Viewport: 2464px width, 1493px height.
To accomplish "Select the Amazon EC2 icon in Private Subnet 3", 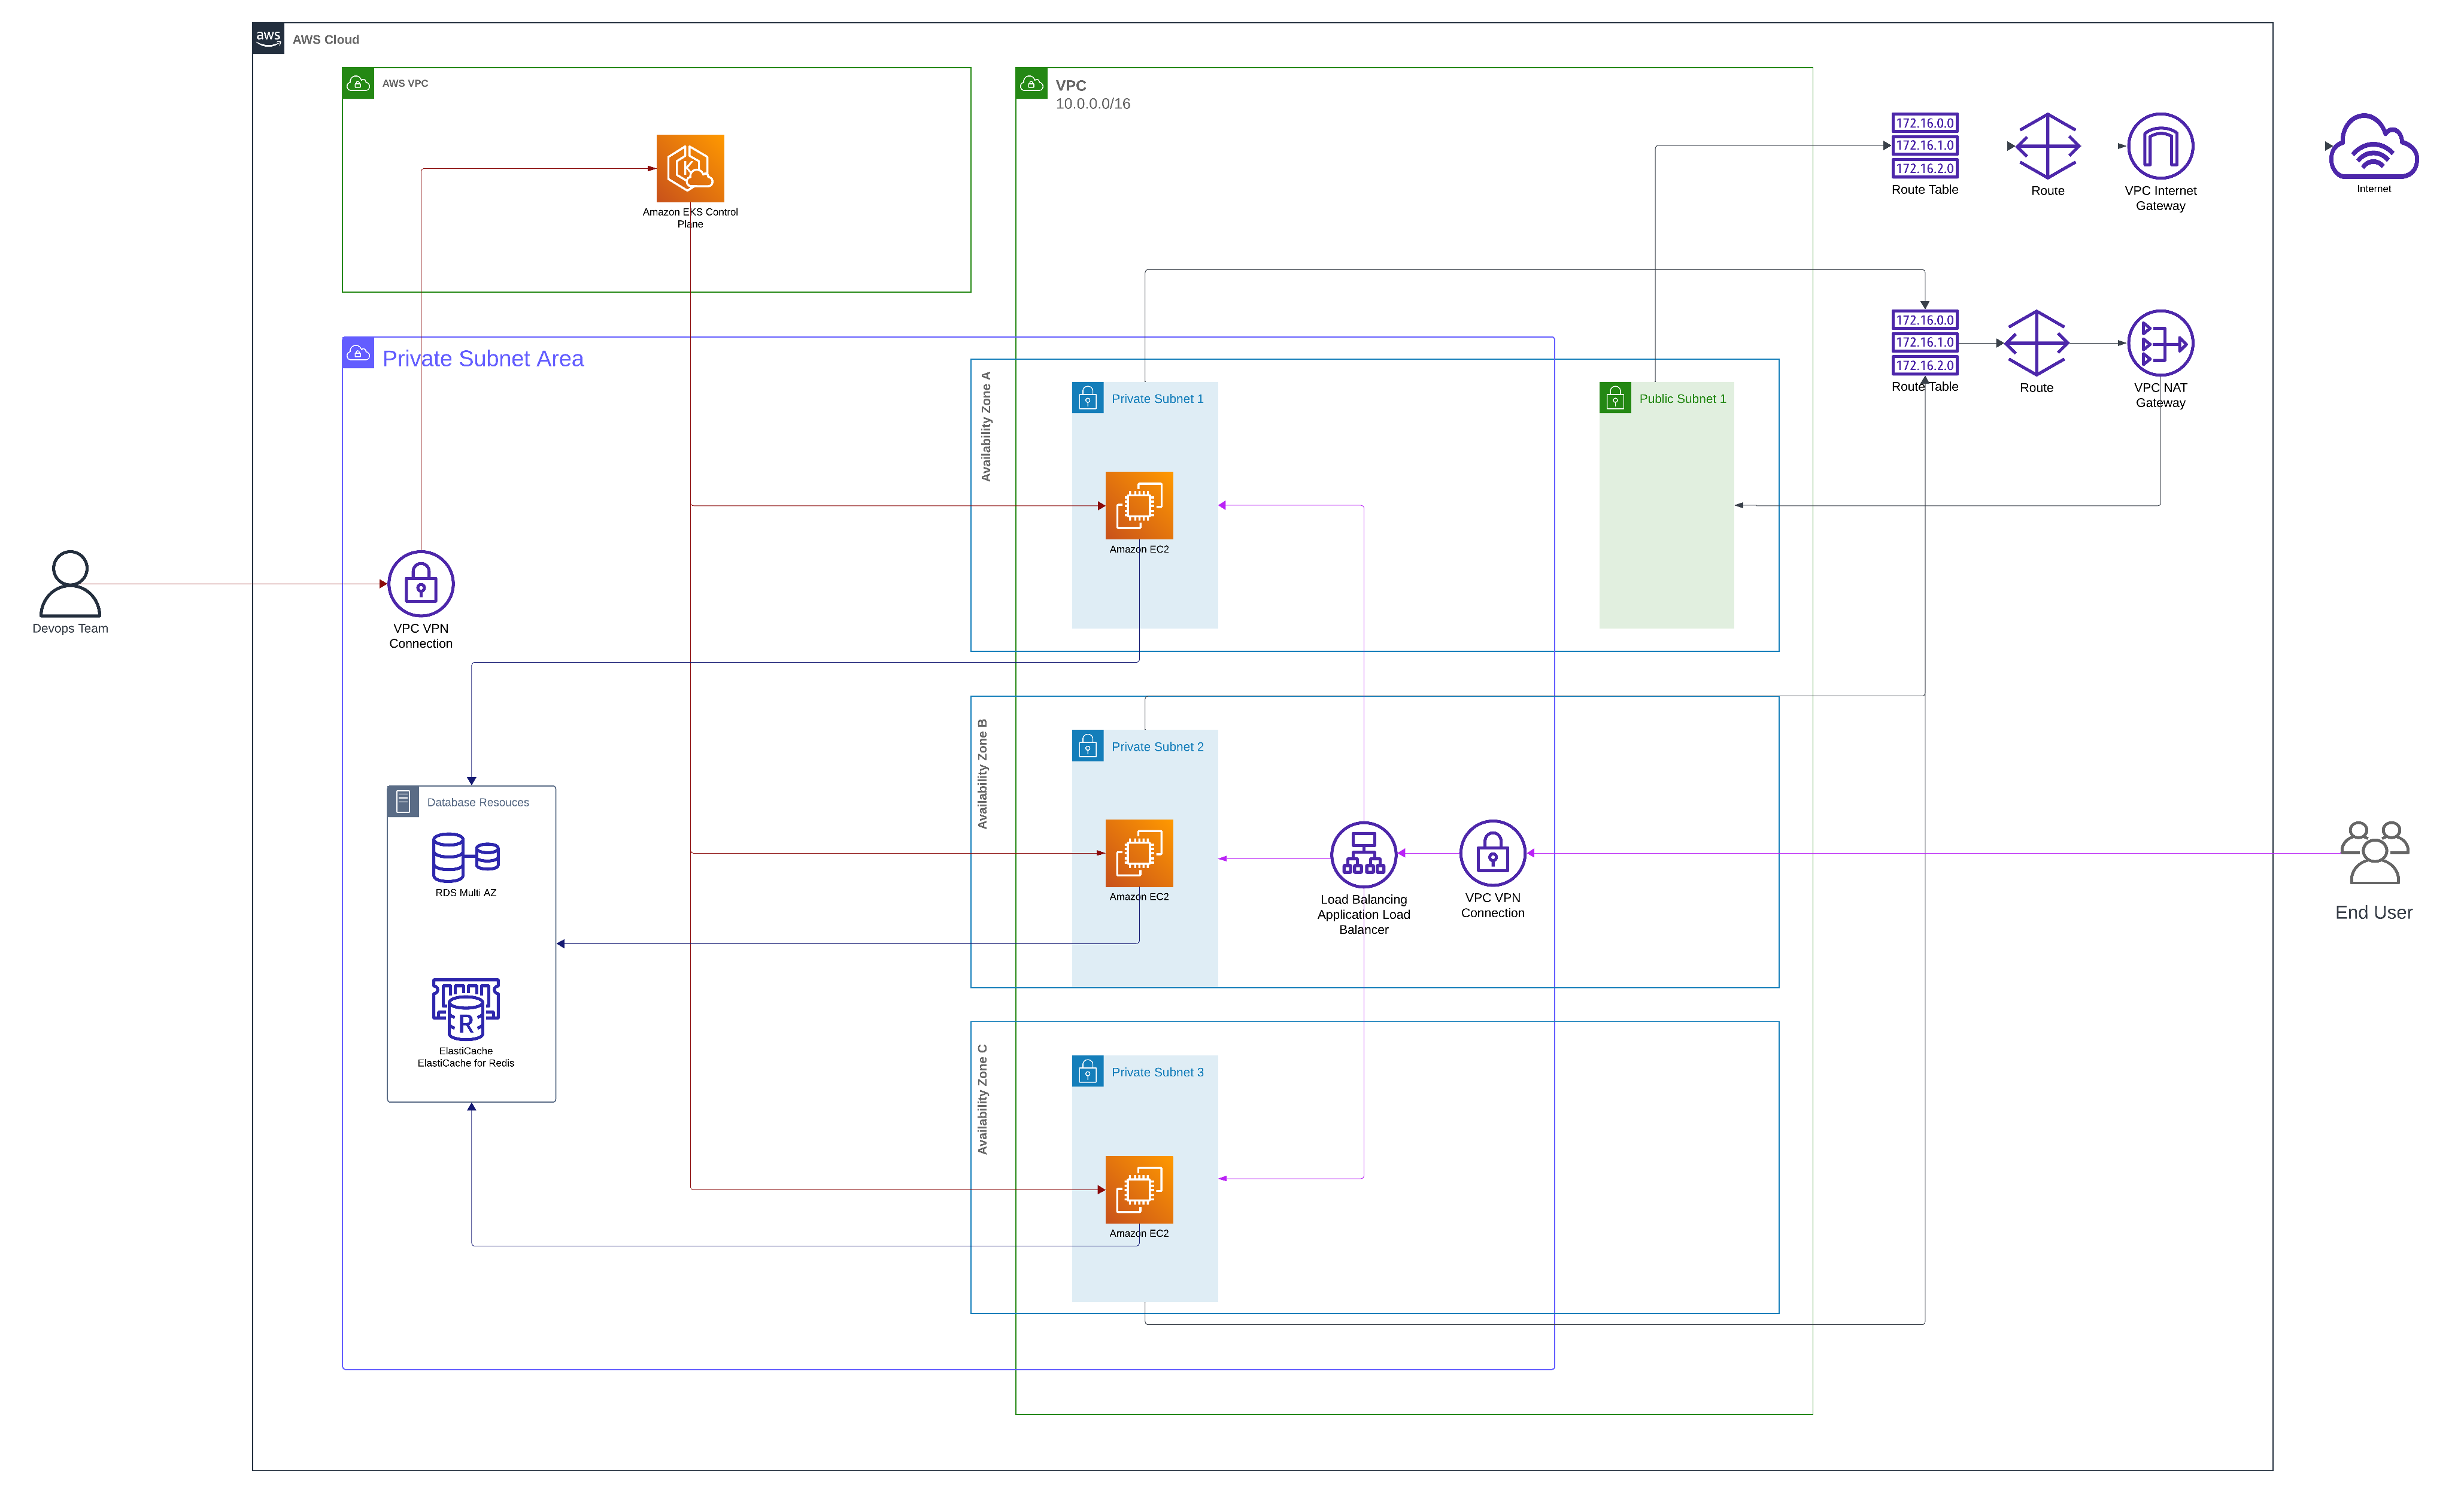I will (x=1139, y=1190).
